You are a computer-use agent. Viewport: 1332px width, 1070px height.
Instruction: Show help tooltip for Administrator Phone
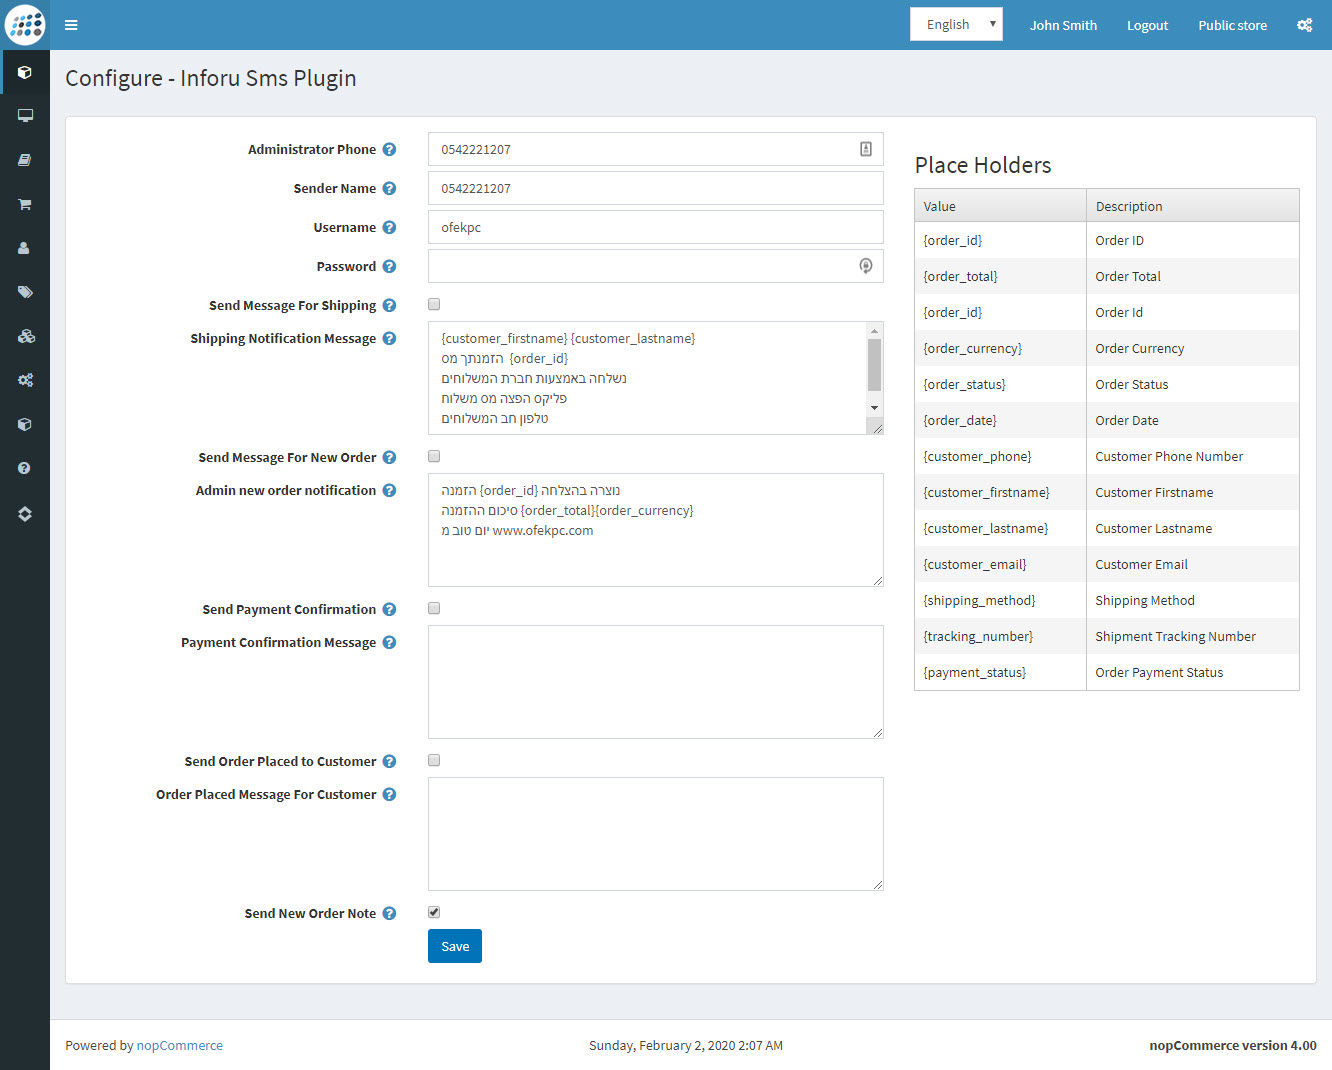[389, 149]
